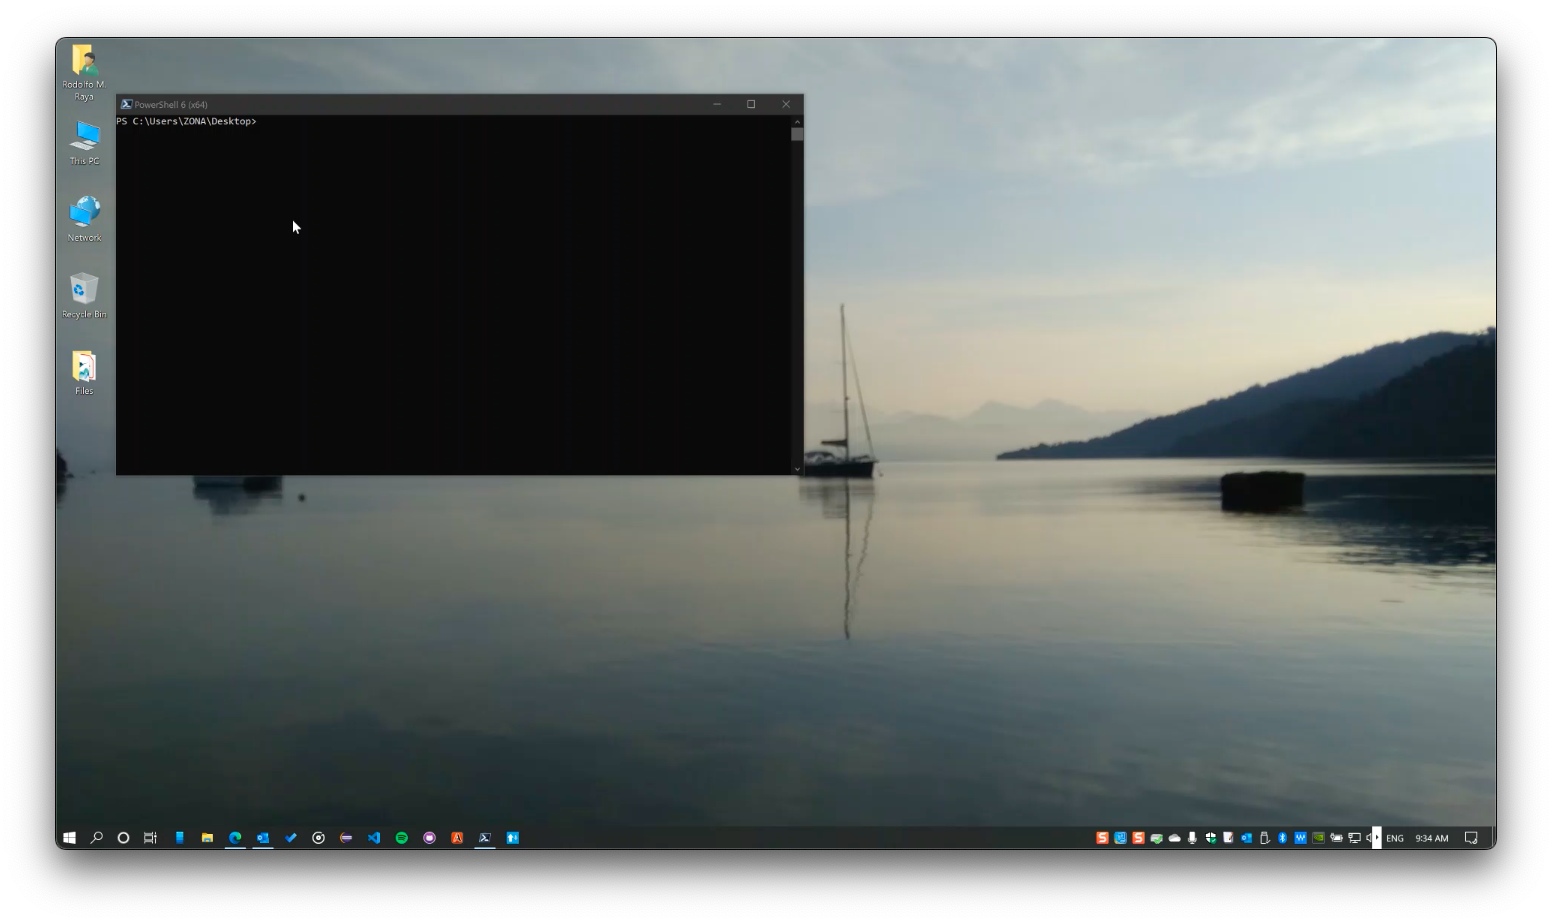Open Windows Security shield in tray
This screenshot has height=923, width=1552.
point(1210,838)
